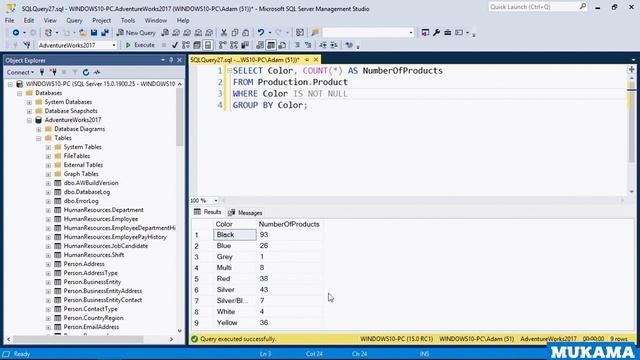Open the File menu

tap(9, 20)
